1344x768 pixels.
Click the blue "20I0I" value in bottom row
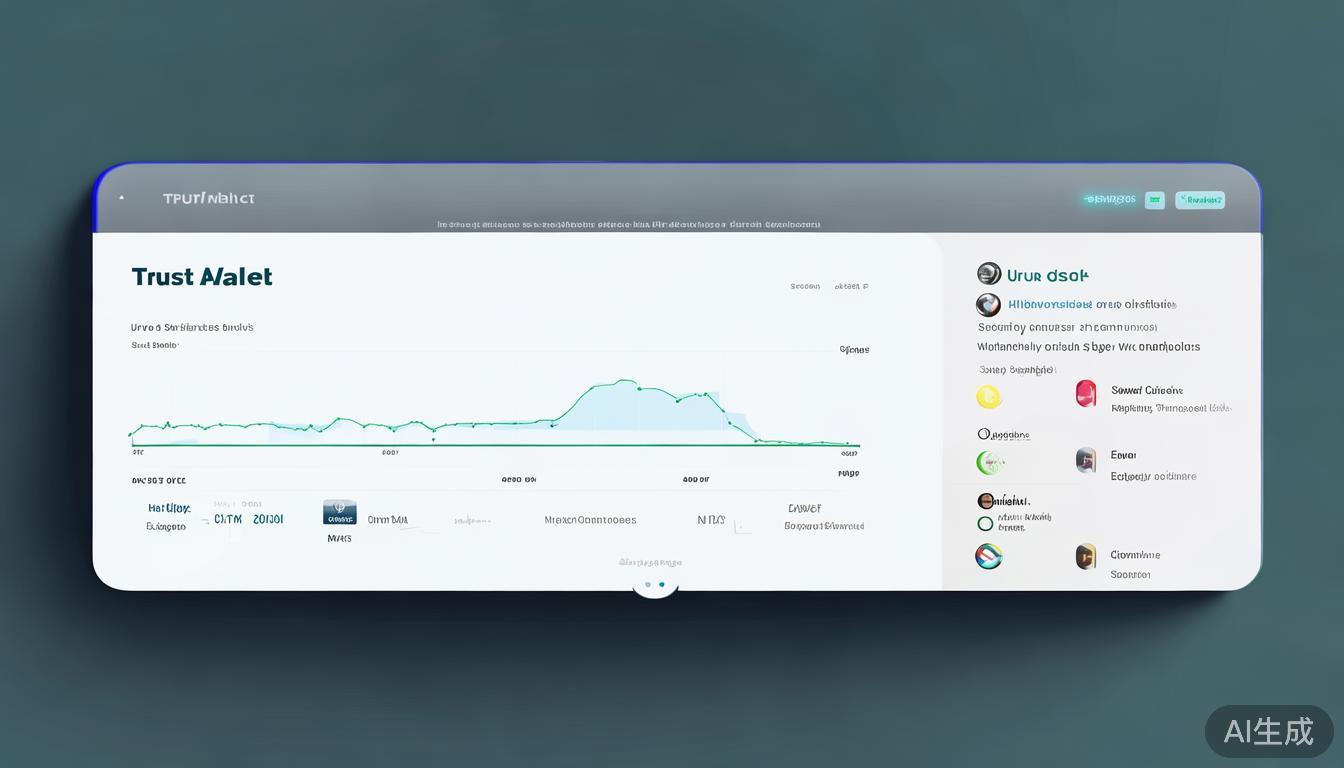pos(268,519)
